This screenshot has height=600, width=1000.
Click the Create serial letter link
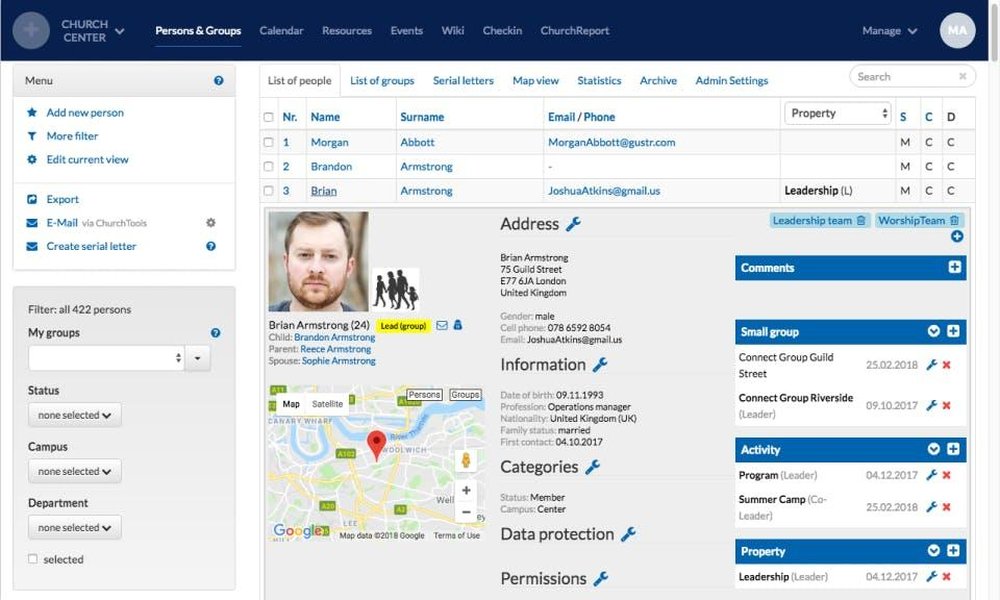click(x=91, y=246)
